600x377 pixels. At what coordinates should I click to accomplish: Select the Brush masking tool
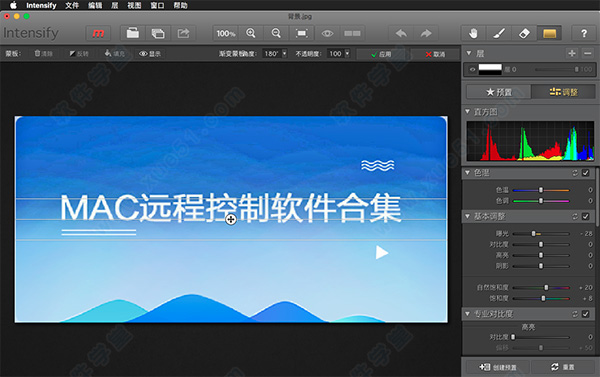[x=499, y=34]
